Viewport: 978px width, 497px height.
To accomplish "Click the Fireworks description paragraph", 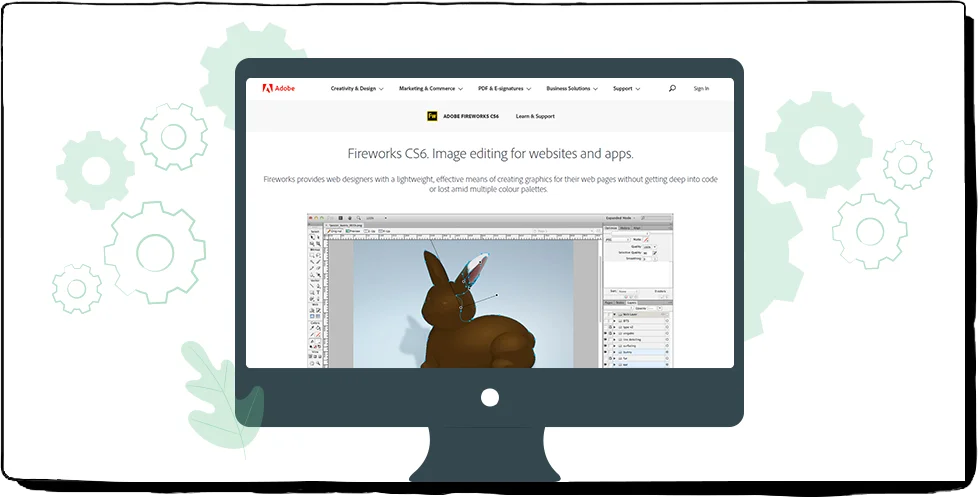I will [x=490, y=184].
